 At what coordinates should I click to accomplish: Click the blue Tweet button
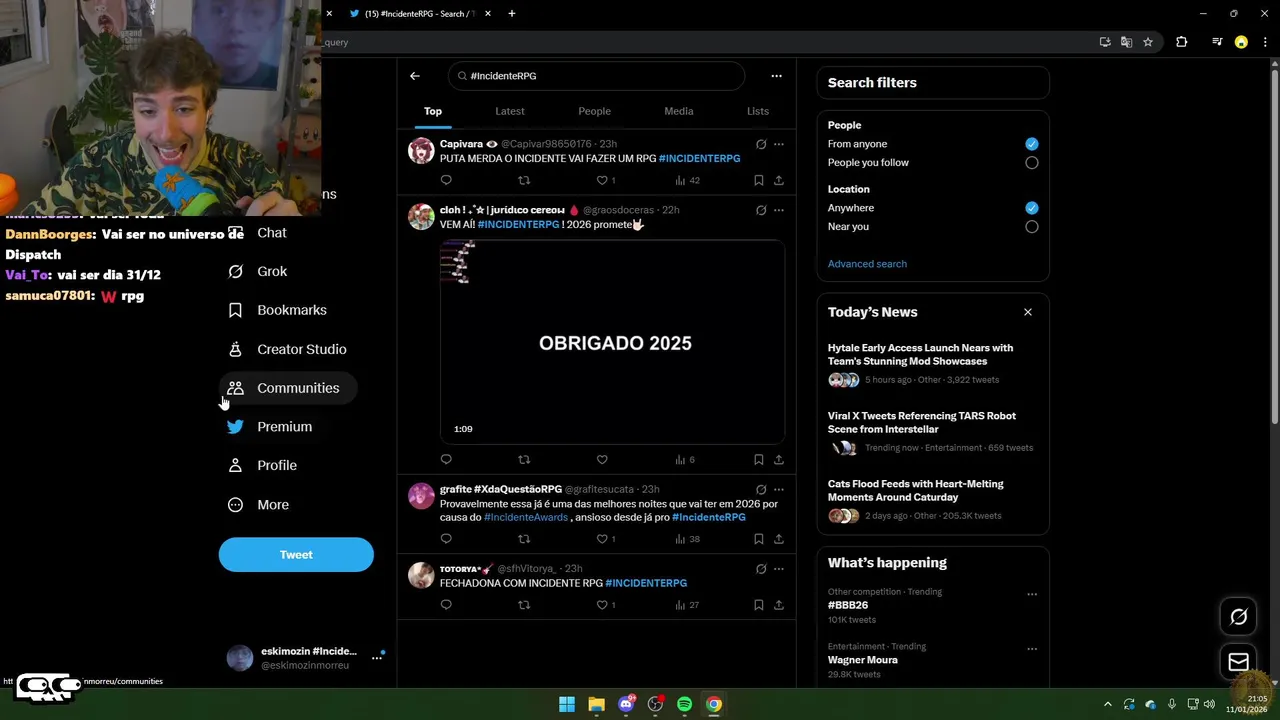(x=296, y=555)
